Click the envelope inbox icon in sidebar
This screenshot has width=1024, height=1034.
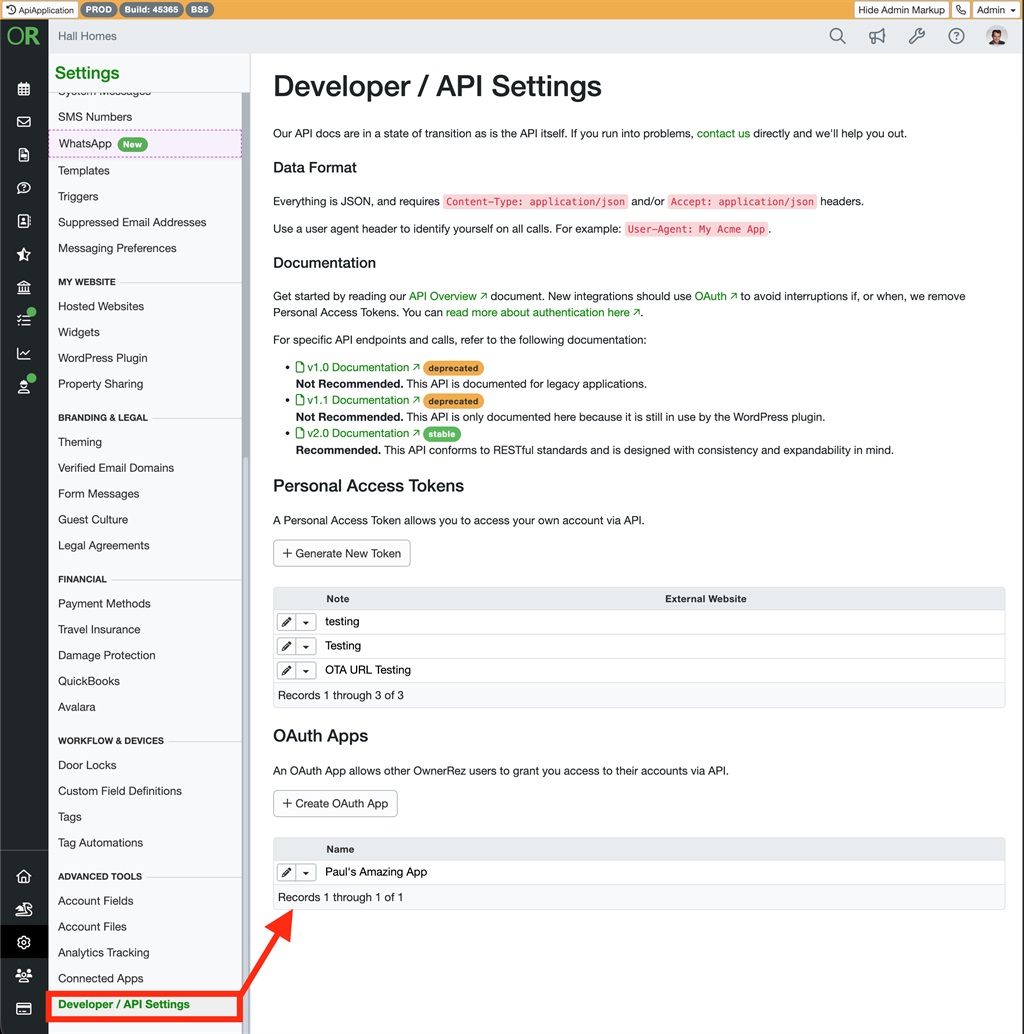click(x=24, y=122)
